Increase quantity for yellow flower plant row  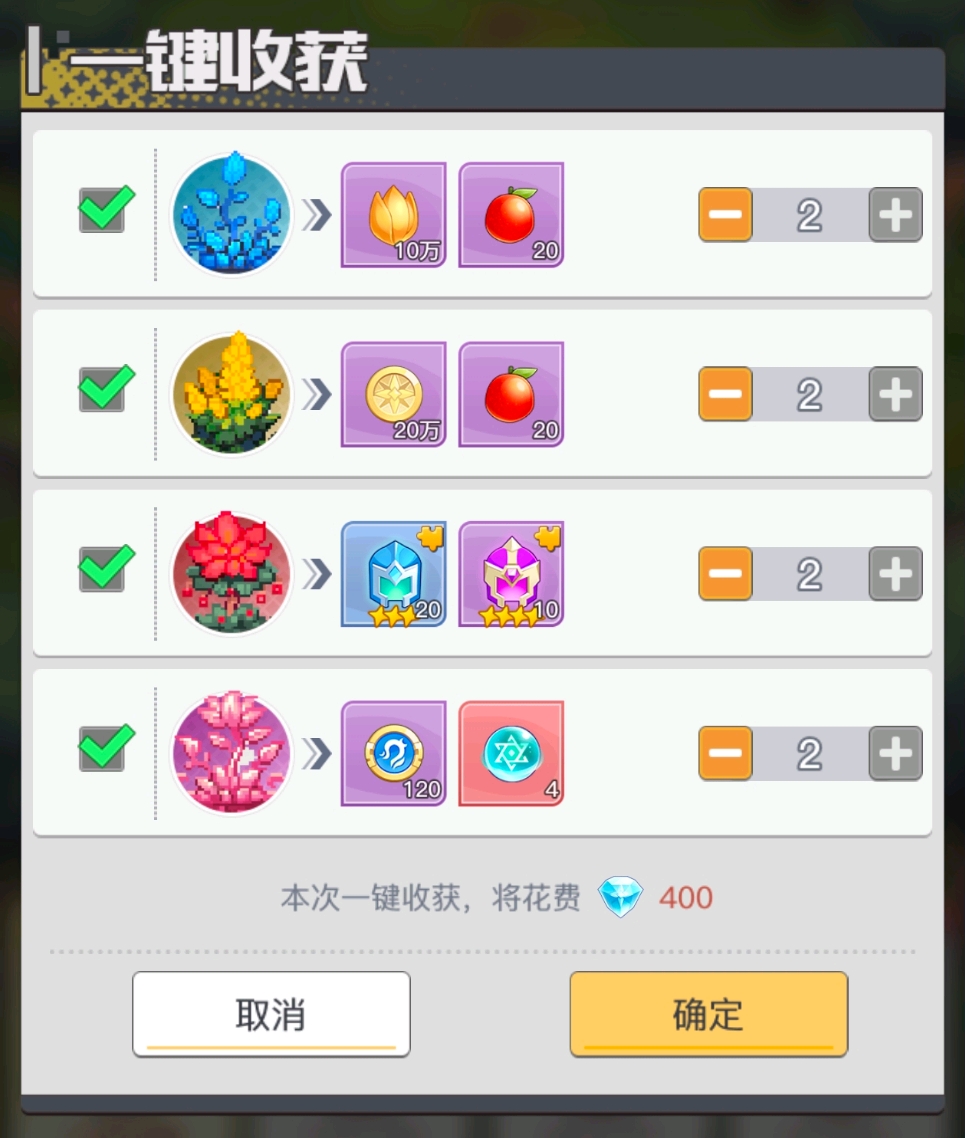coord(896,394)
